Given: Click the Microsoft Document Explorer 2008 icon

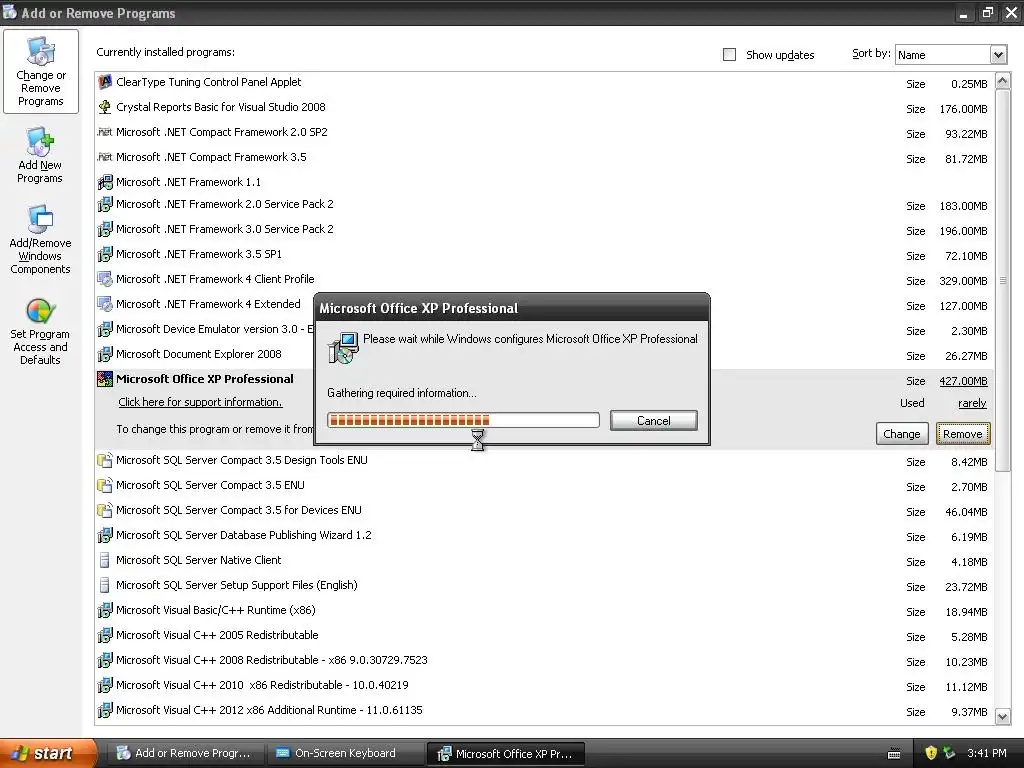Looking at the screenshot, I should (x=104, y=354).
